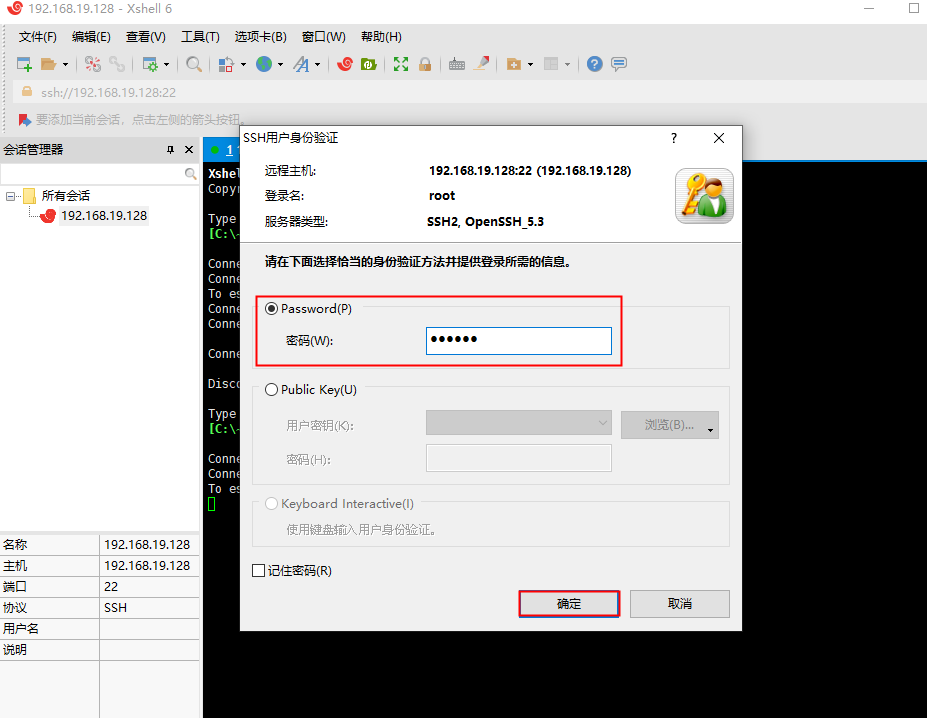Image resolution: width=927 pixels, height=718 pixels.
Task: Click the 取消 button
Action: pyautogui.click(x=679, y=604)
